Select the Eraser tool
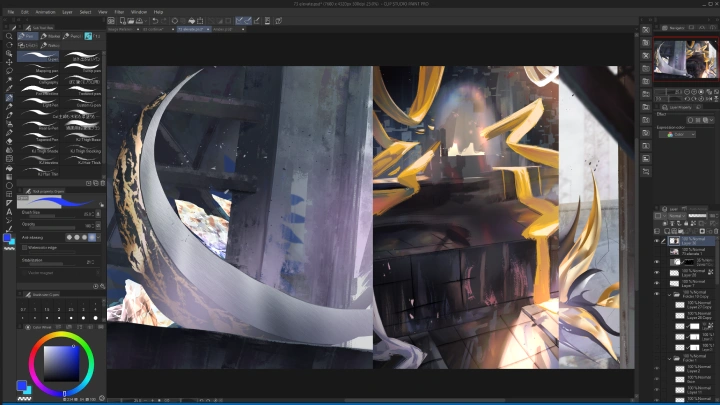The height and width of the screenshot is (405, 720). pos(9,141)
